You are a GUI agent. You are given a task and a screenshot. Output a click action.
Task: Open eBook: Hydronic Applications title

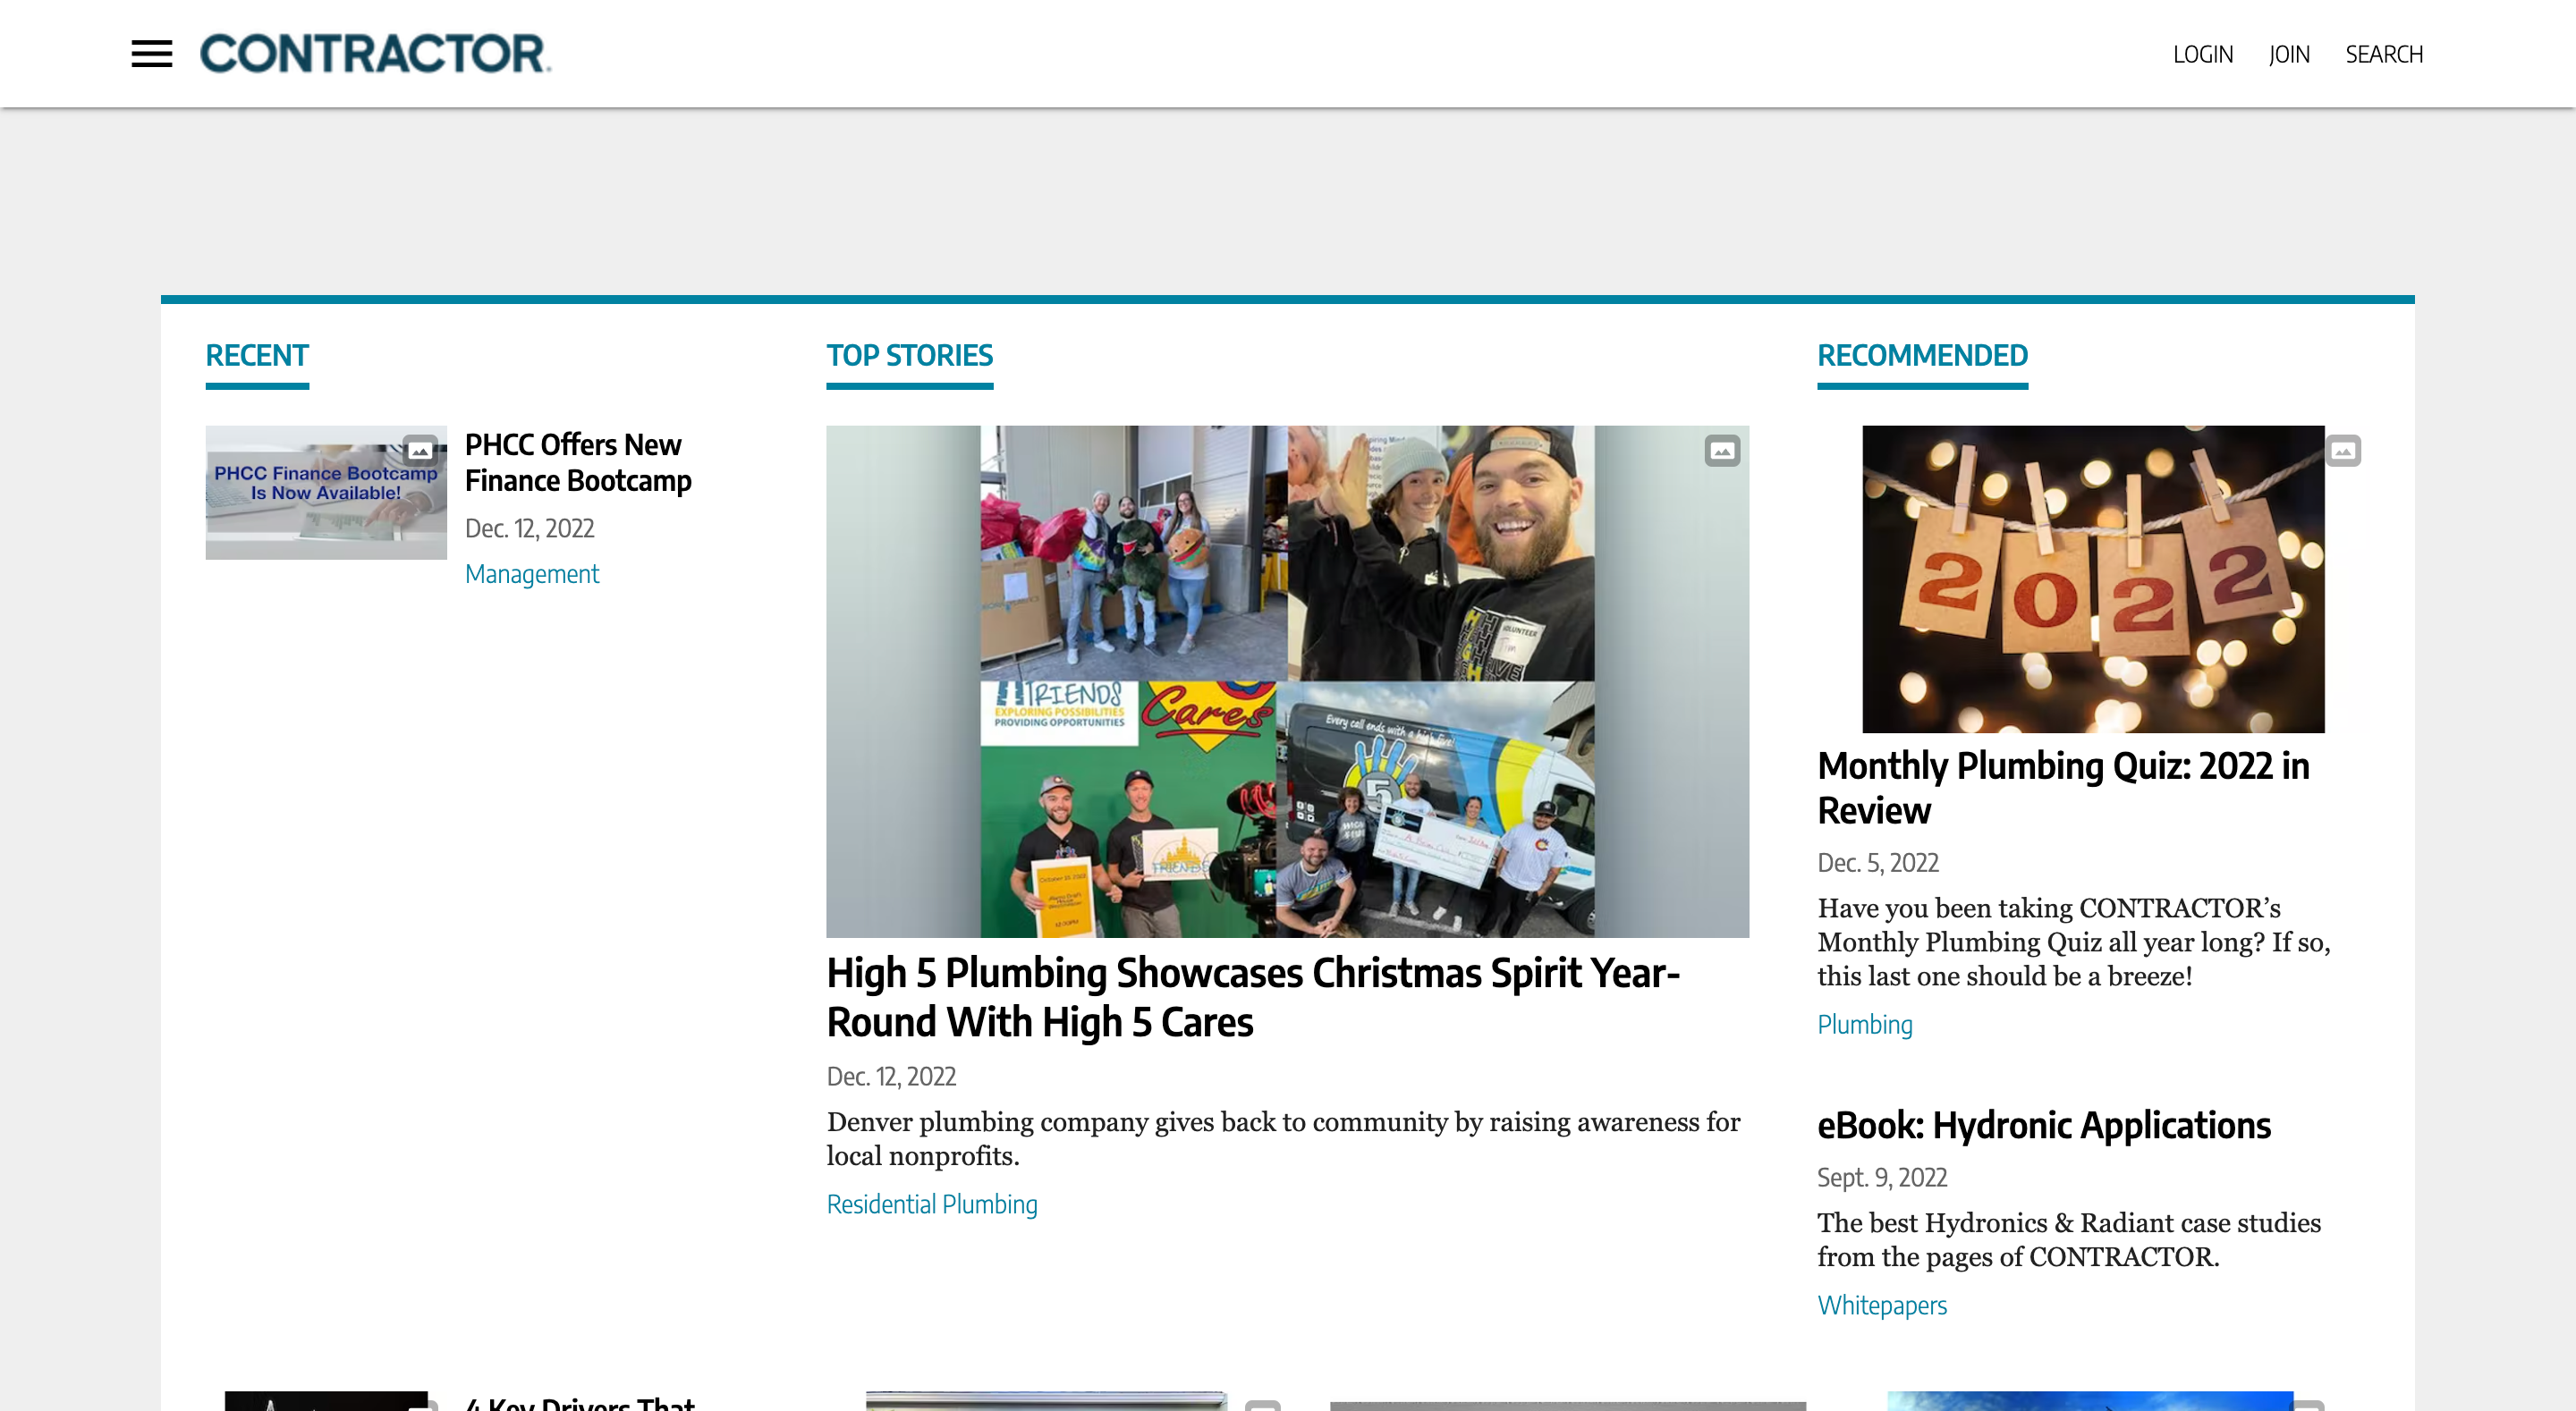pos(2043,1126)
